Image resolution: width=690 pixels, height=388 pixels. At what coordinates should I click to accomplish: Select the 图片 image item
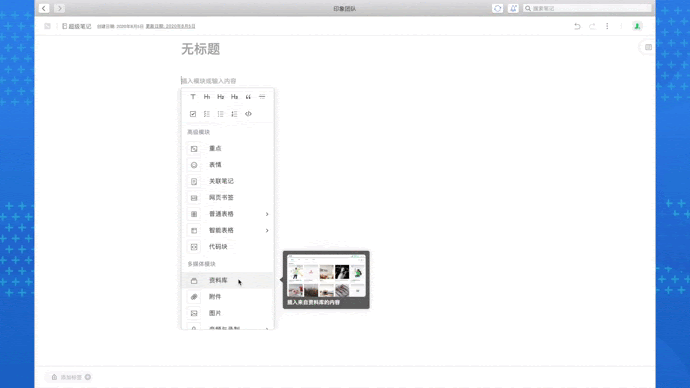click(228, 313)
